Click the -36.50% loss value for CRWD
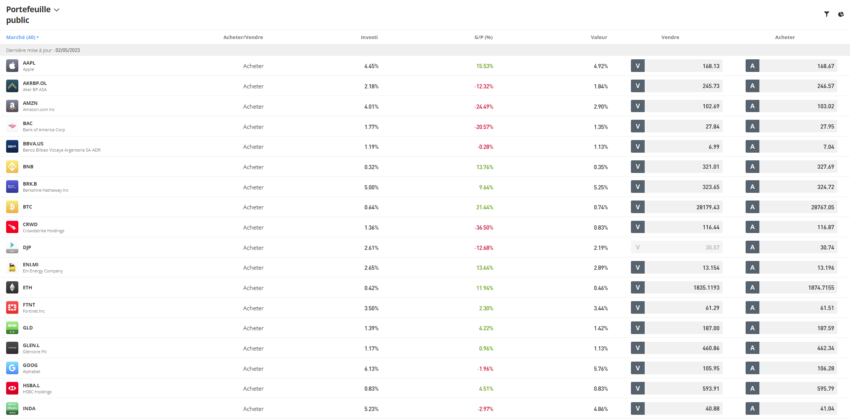Screen dimensions: 850x419 point(484,227)
